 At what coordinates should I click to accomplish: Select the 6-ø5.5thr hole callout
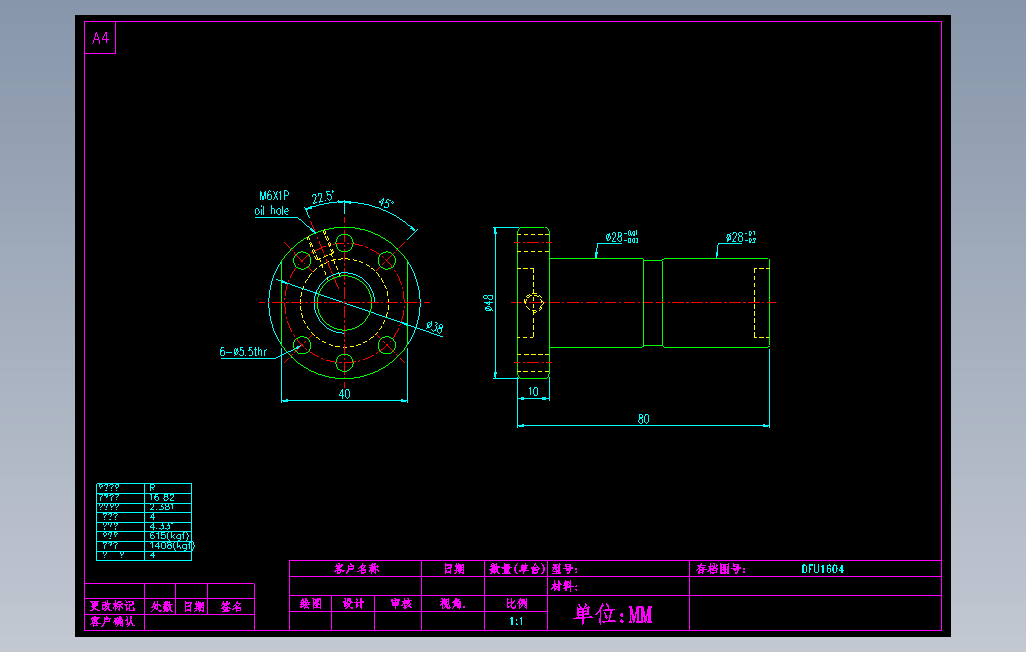tap(243, 352)
